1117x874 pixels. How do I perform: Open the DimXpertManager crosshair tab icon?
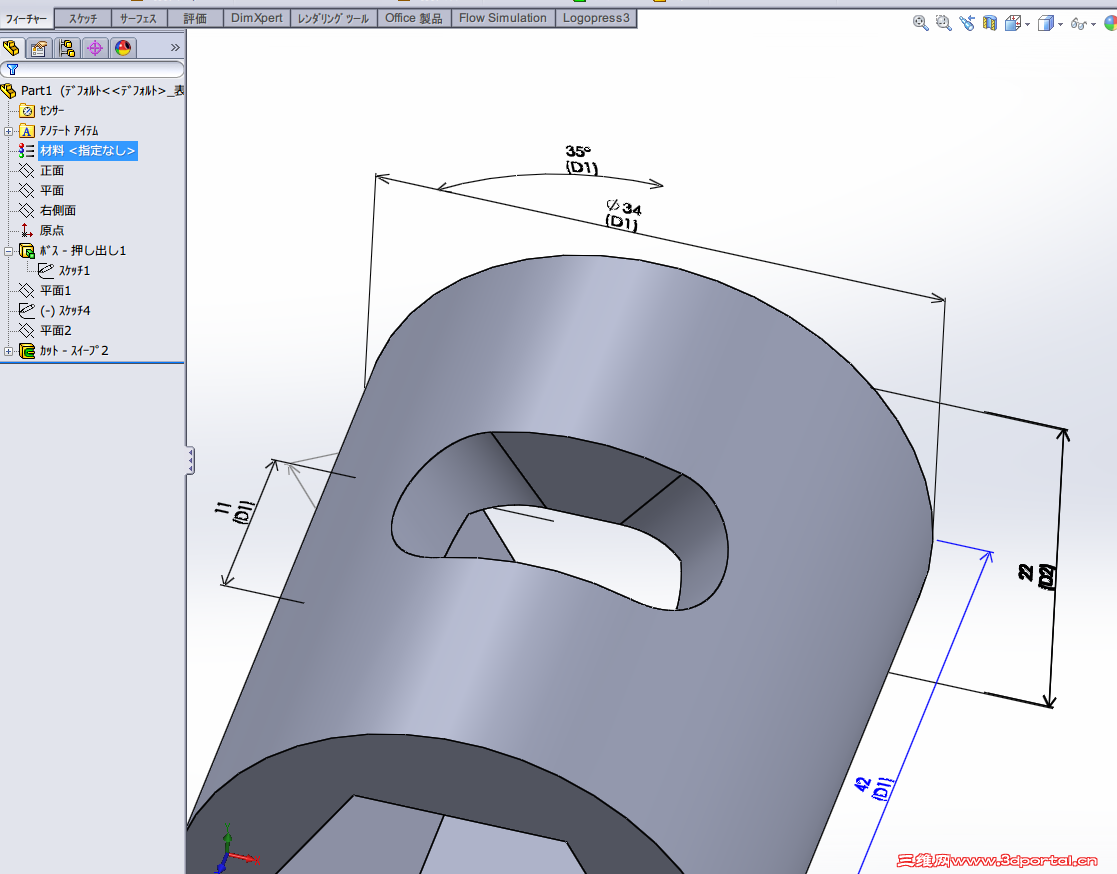[95, 48]
